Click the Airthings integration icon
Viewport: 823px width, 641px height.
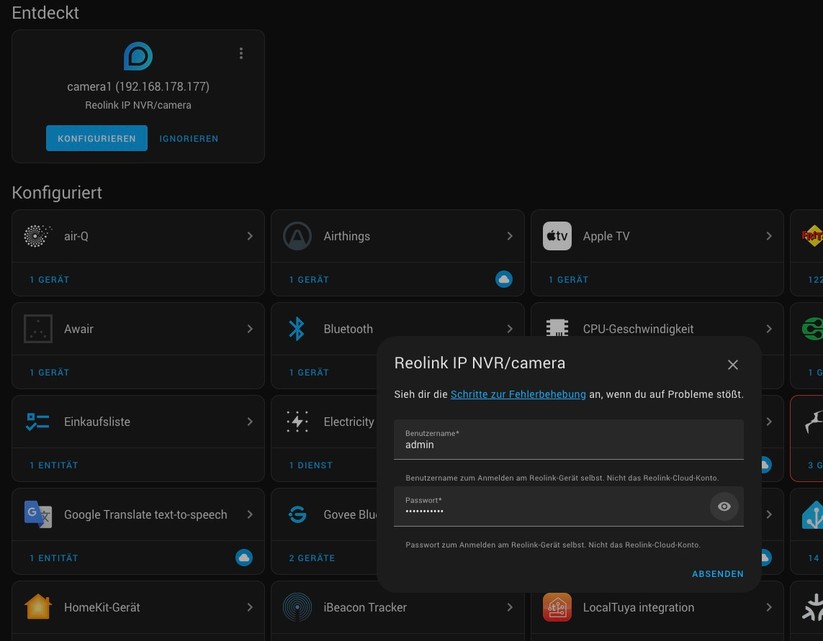point(296,236)
